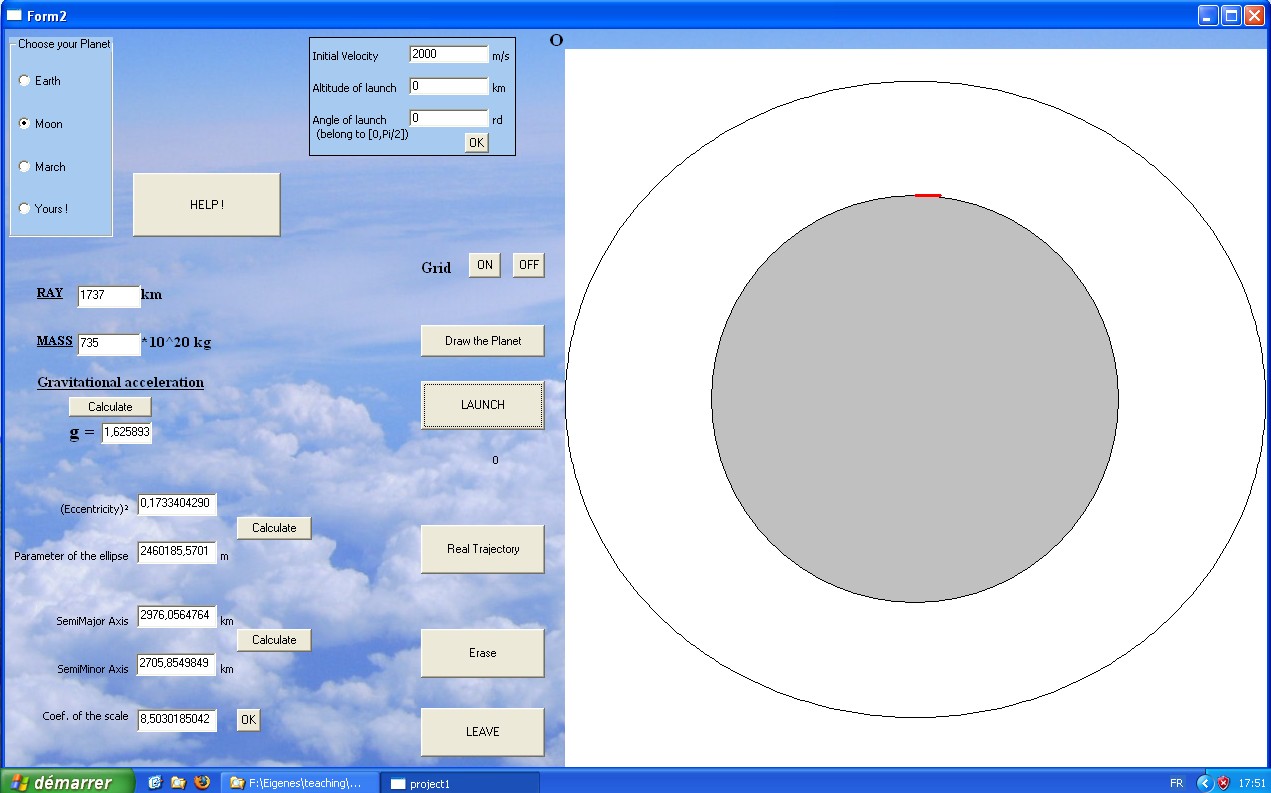The height and width of the screenshot is (793, 1271).
Task: Open the HELP! button
Action: click(x=207, y=205)
